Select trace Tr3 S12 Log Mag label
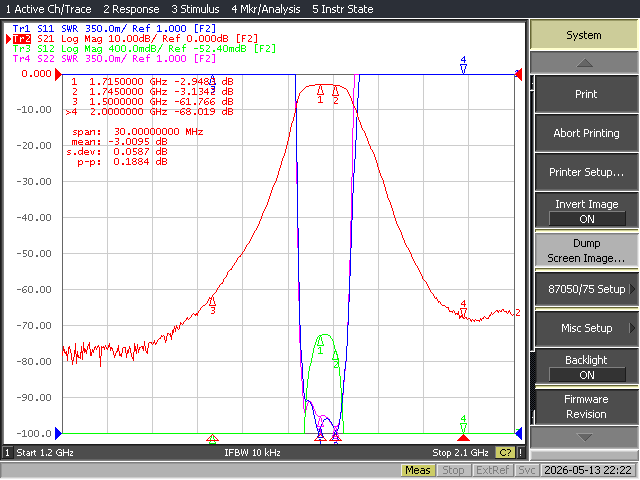The width and height of the screenshot is (640, 480). (144, 49)
